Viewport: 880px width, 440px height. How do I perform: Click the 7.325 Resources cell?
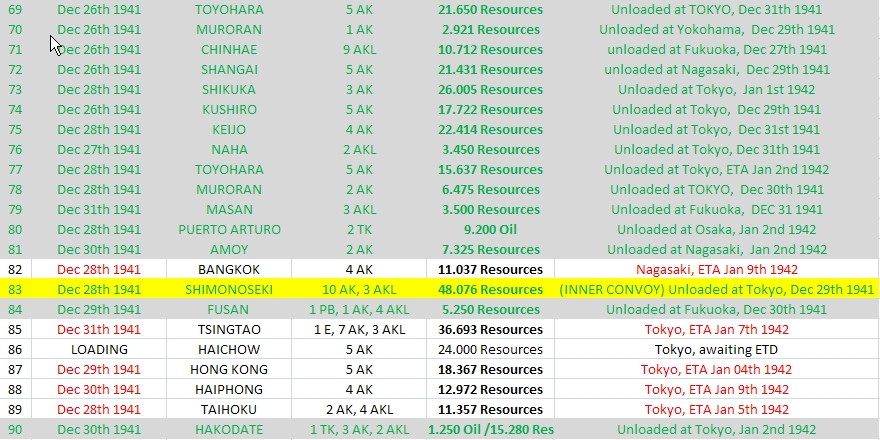[491, 250]
